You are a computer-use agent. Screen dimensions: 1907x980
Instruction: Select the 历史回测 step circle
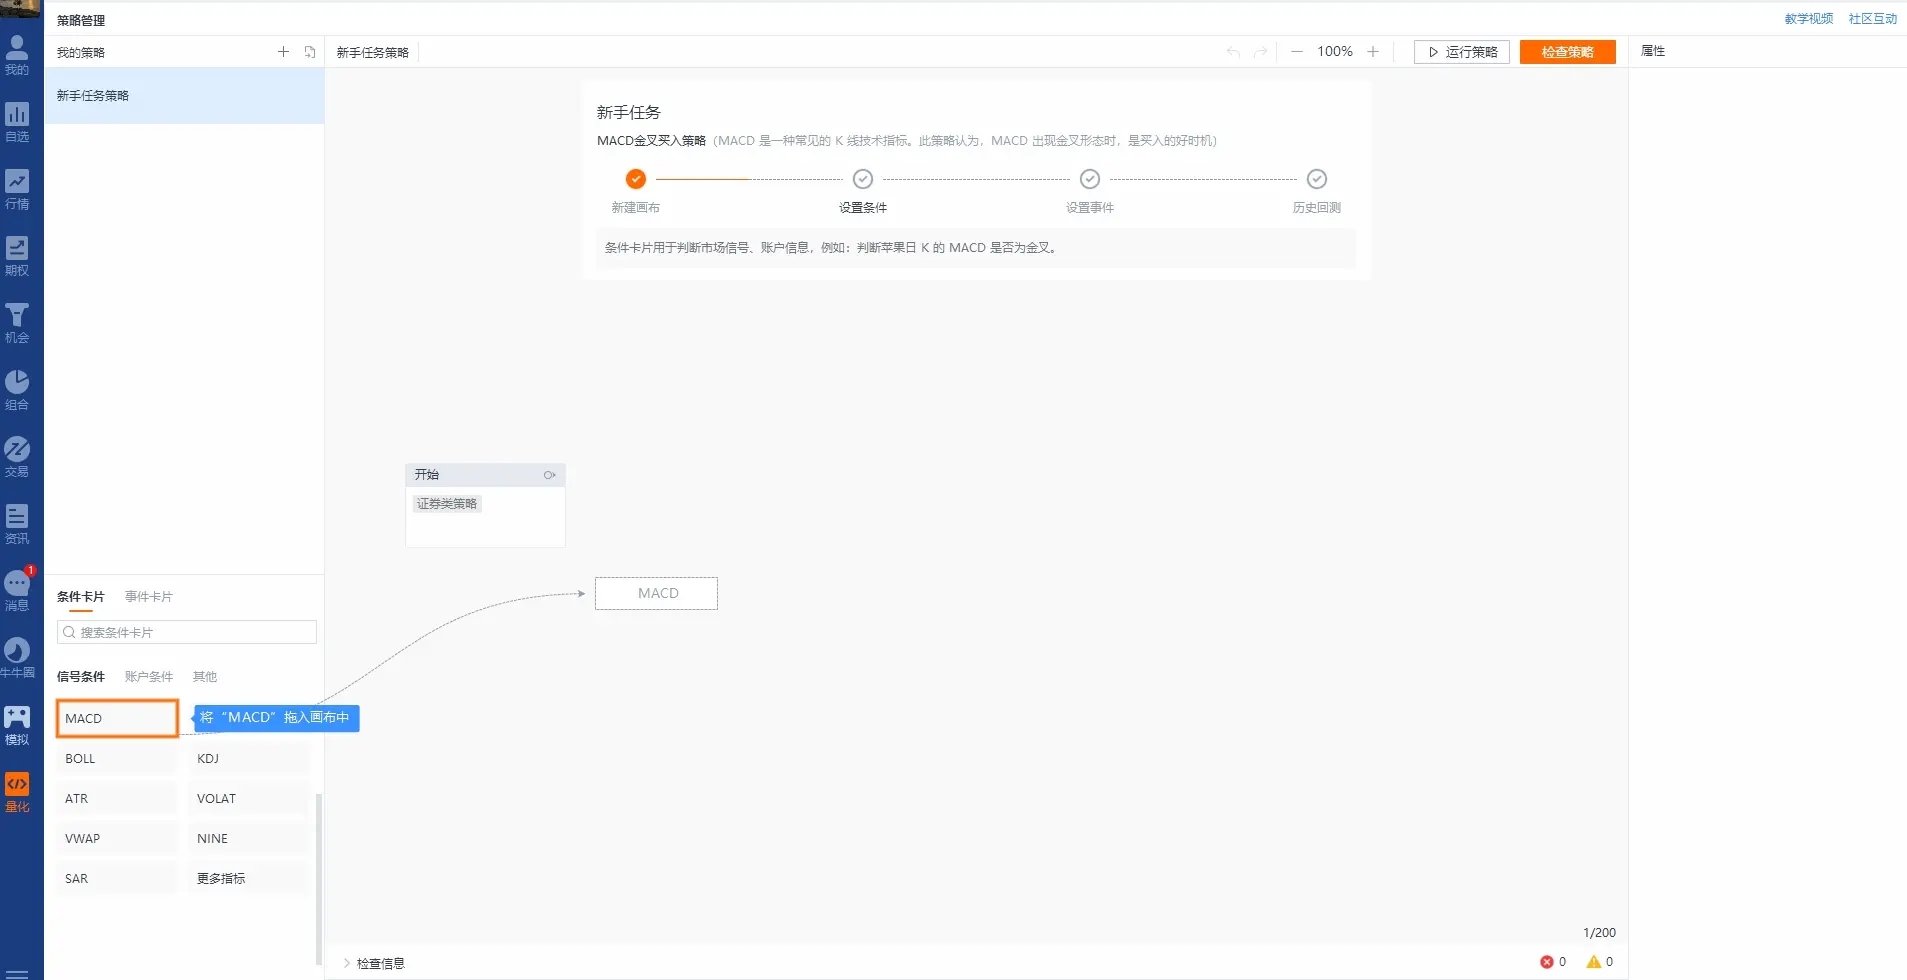click(1316, 179)
